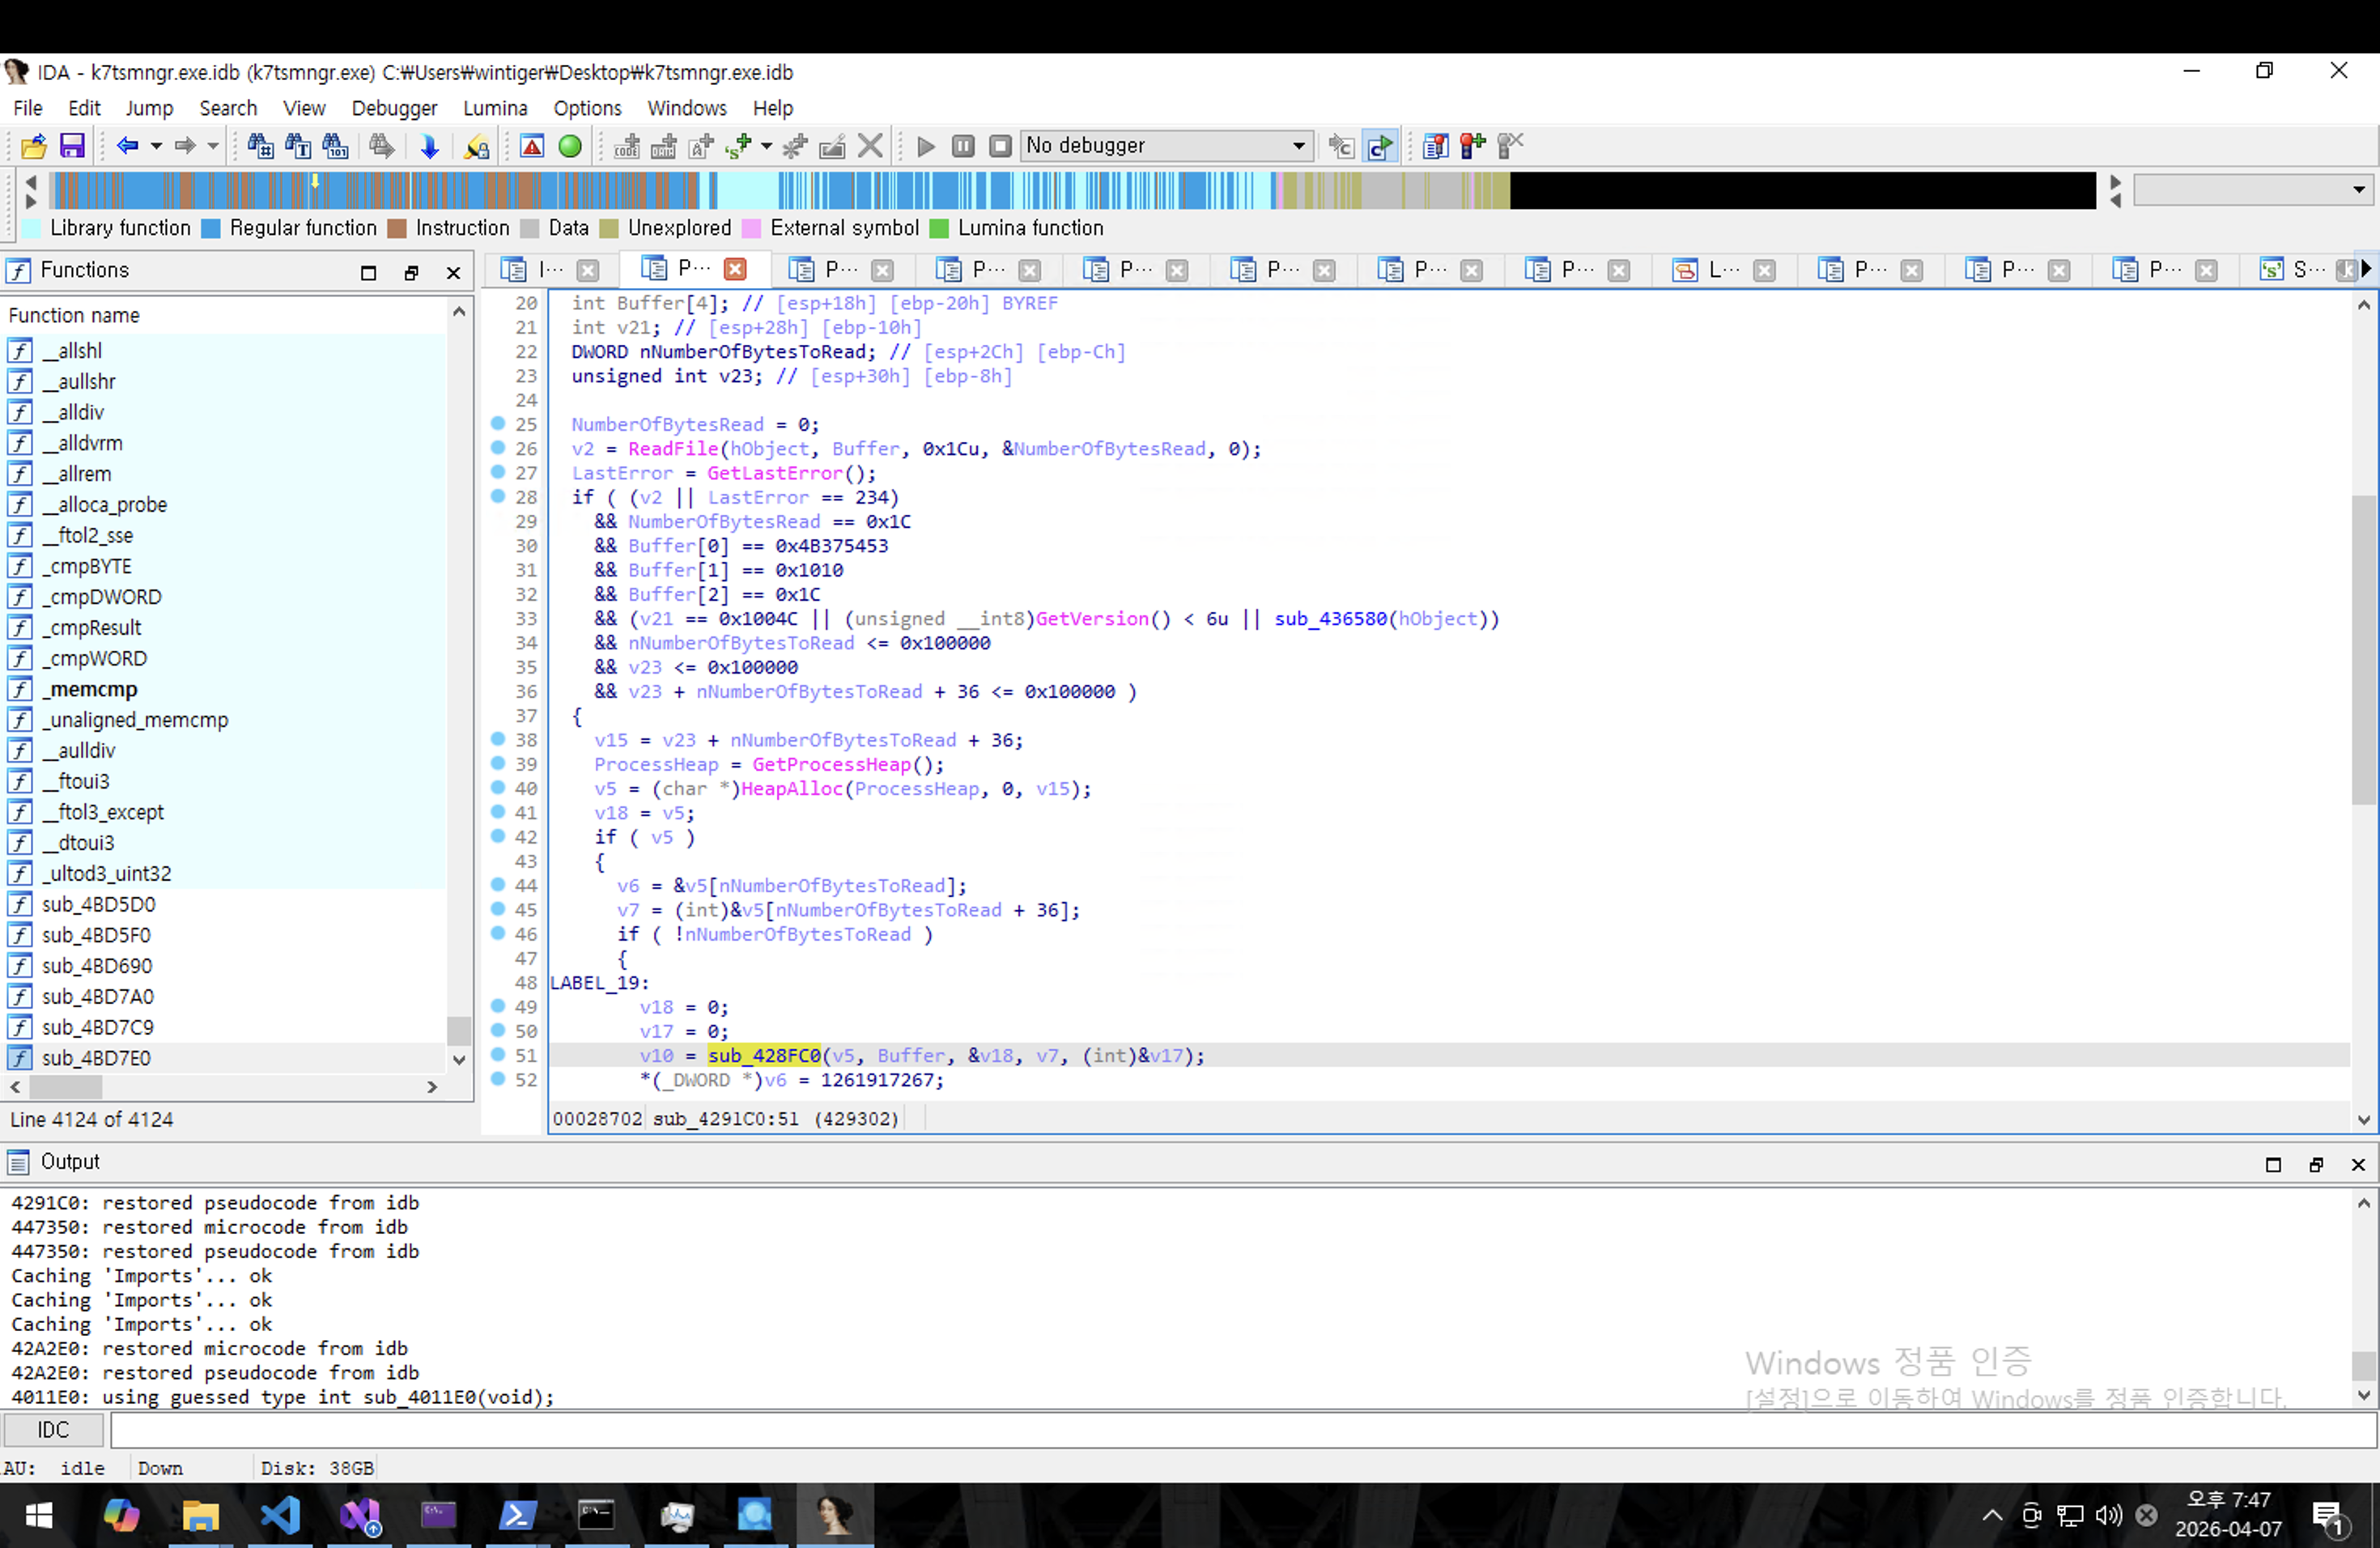
Task: Start process with the play button
Action: [x=926, y=146]
